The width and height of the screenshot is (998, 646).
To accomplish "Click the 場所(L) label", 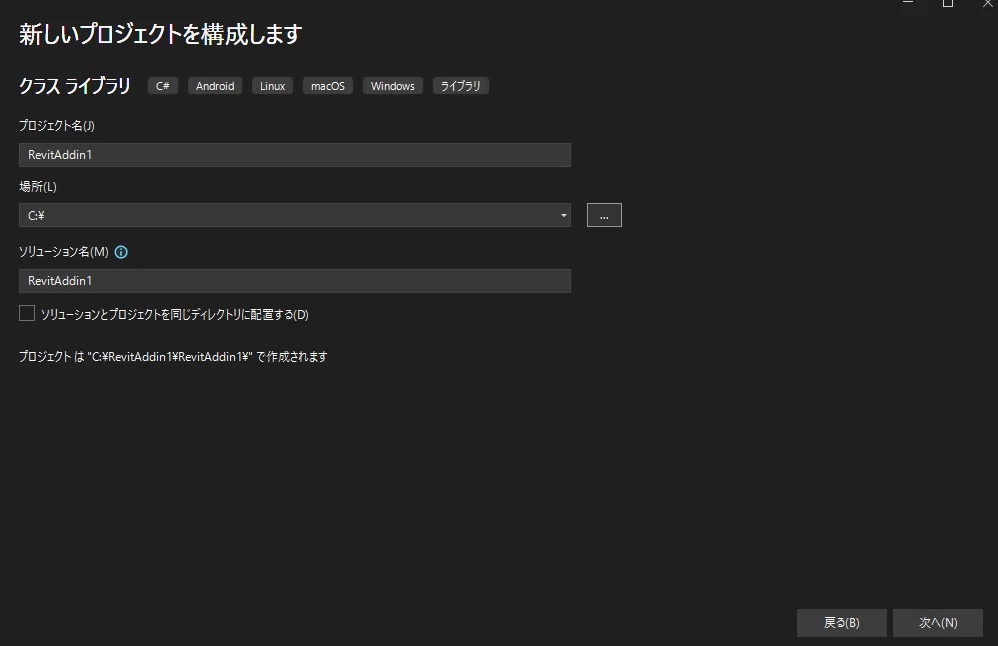I will coord(38,186).
